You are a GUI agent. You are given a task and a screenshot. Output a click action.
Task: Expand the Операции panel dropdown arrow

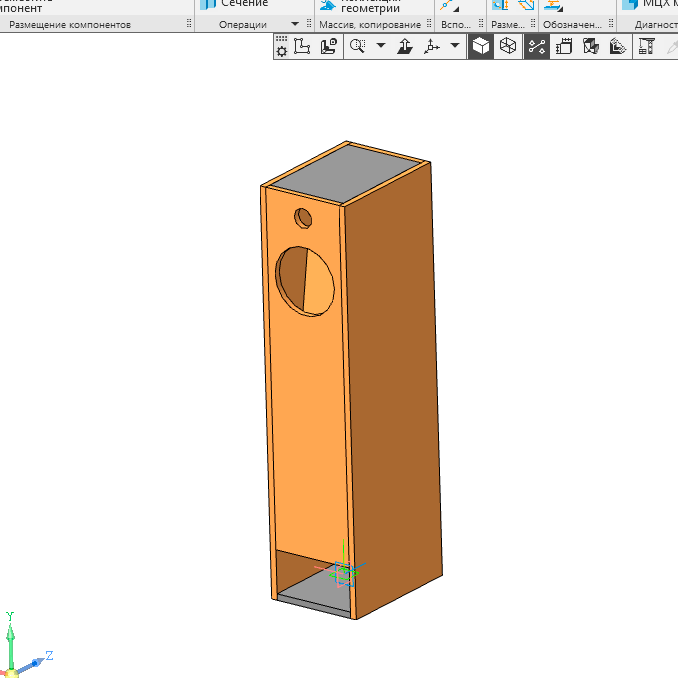(x=295, y=24)
